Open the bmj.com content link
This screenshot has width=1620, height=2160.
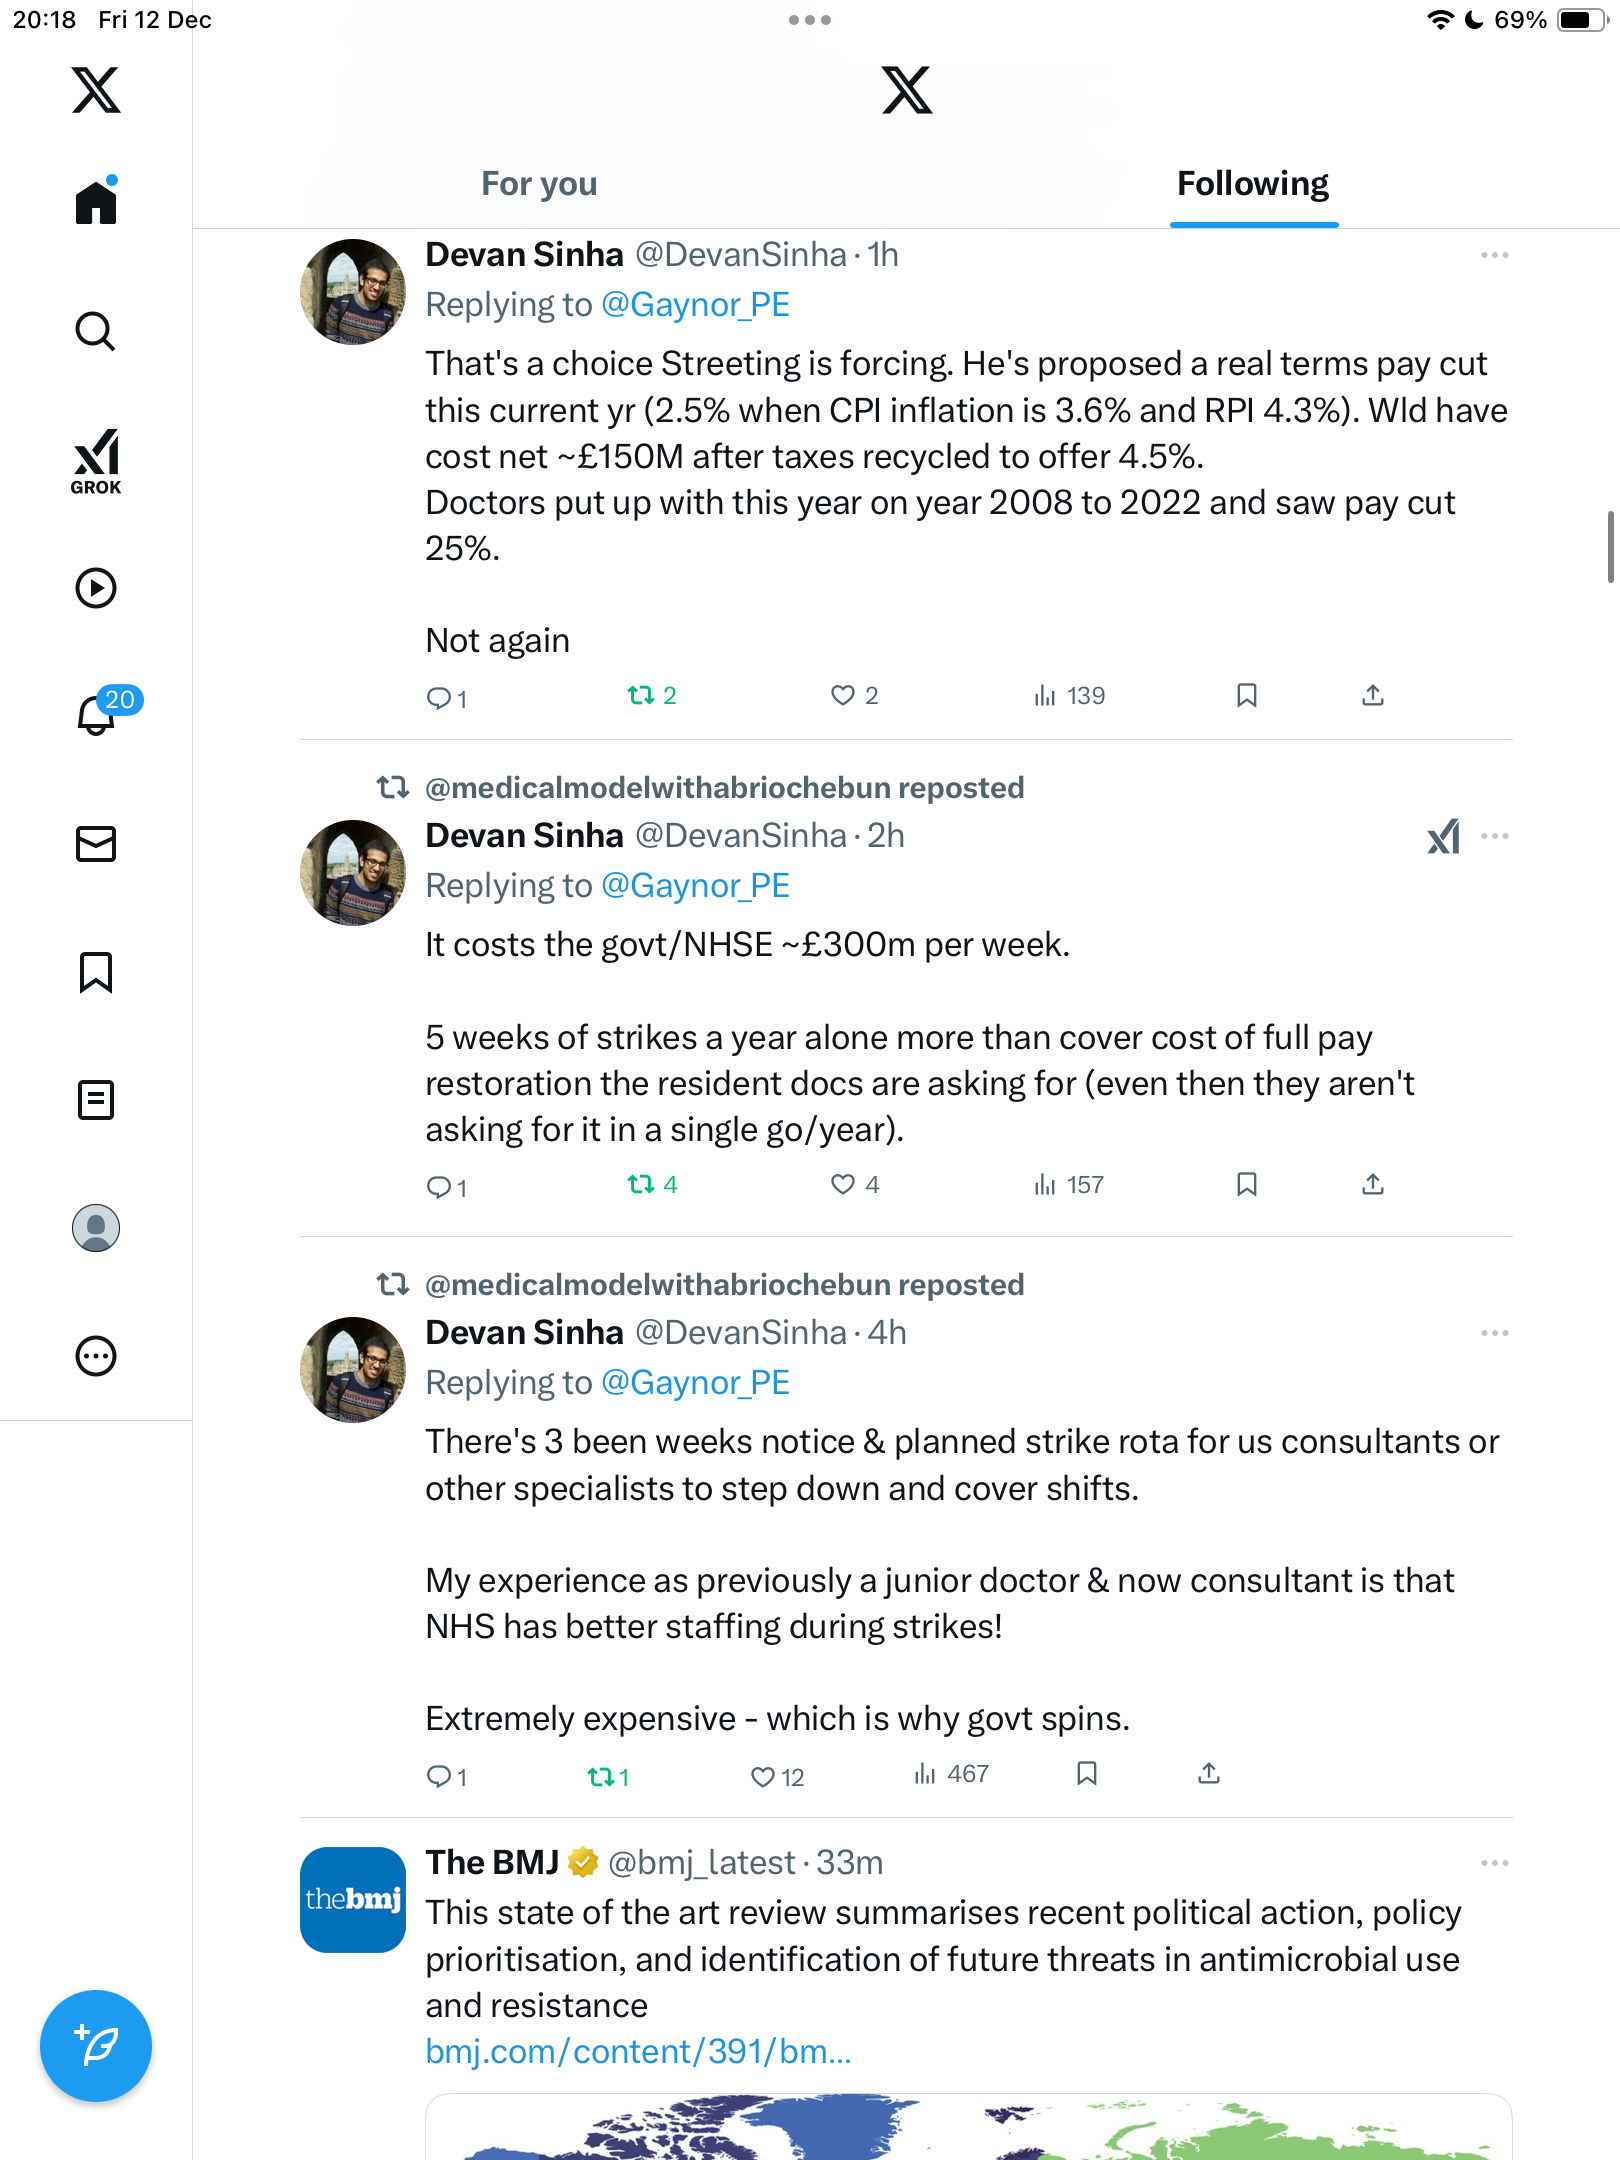pyautogui.click(x=638, y=2052)
